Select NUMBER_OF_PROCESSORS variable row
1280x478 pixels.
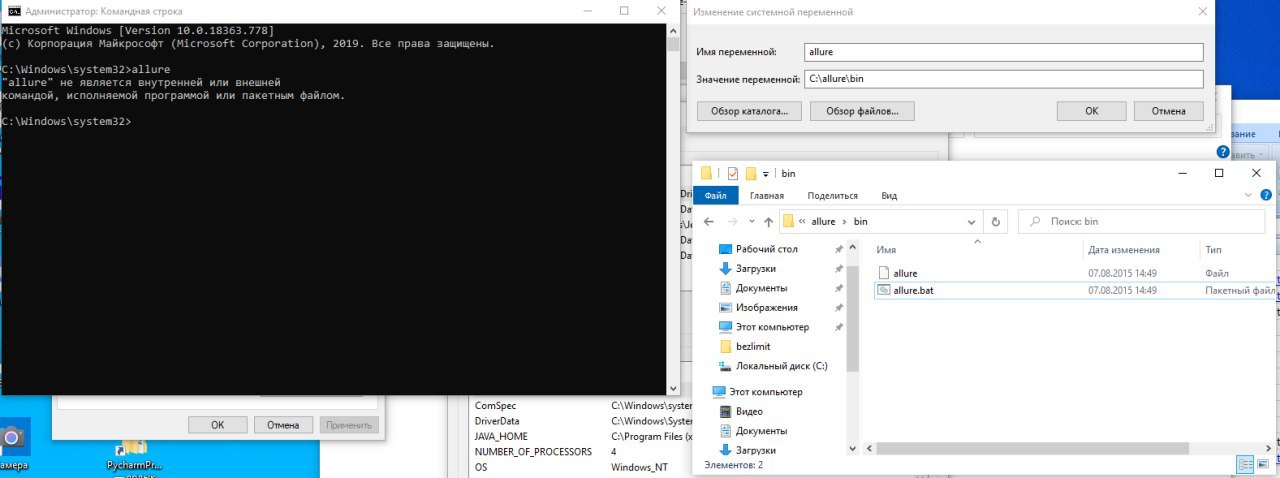pyautogui.click(x=580, y=452)
